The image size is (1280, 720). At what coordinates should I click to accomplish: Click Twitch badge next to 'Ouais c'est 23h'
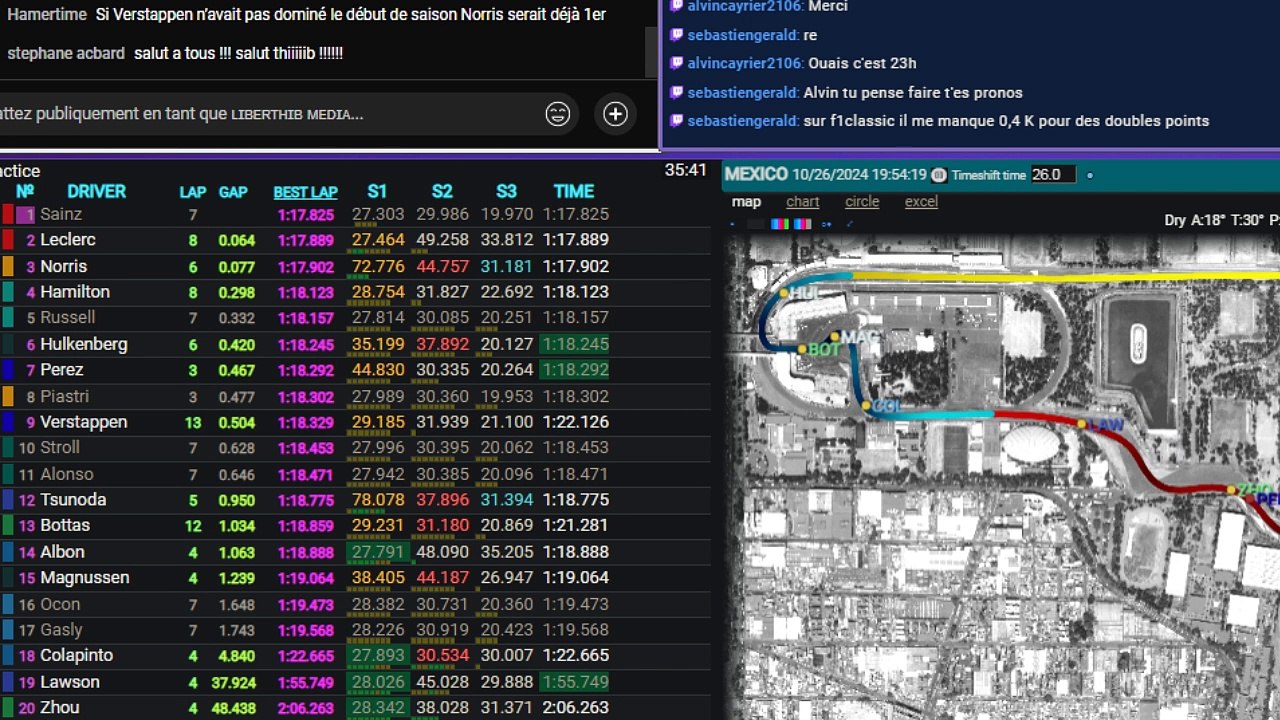click(x=677, y=63)
